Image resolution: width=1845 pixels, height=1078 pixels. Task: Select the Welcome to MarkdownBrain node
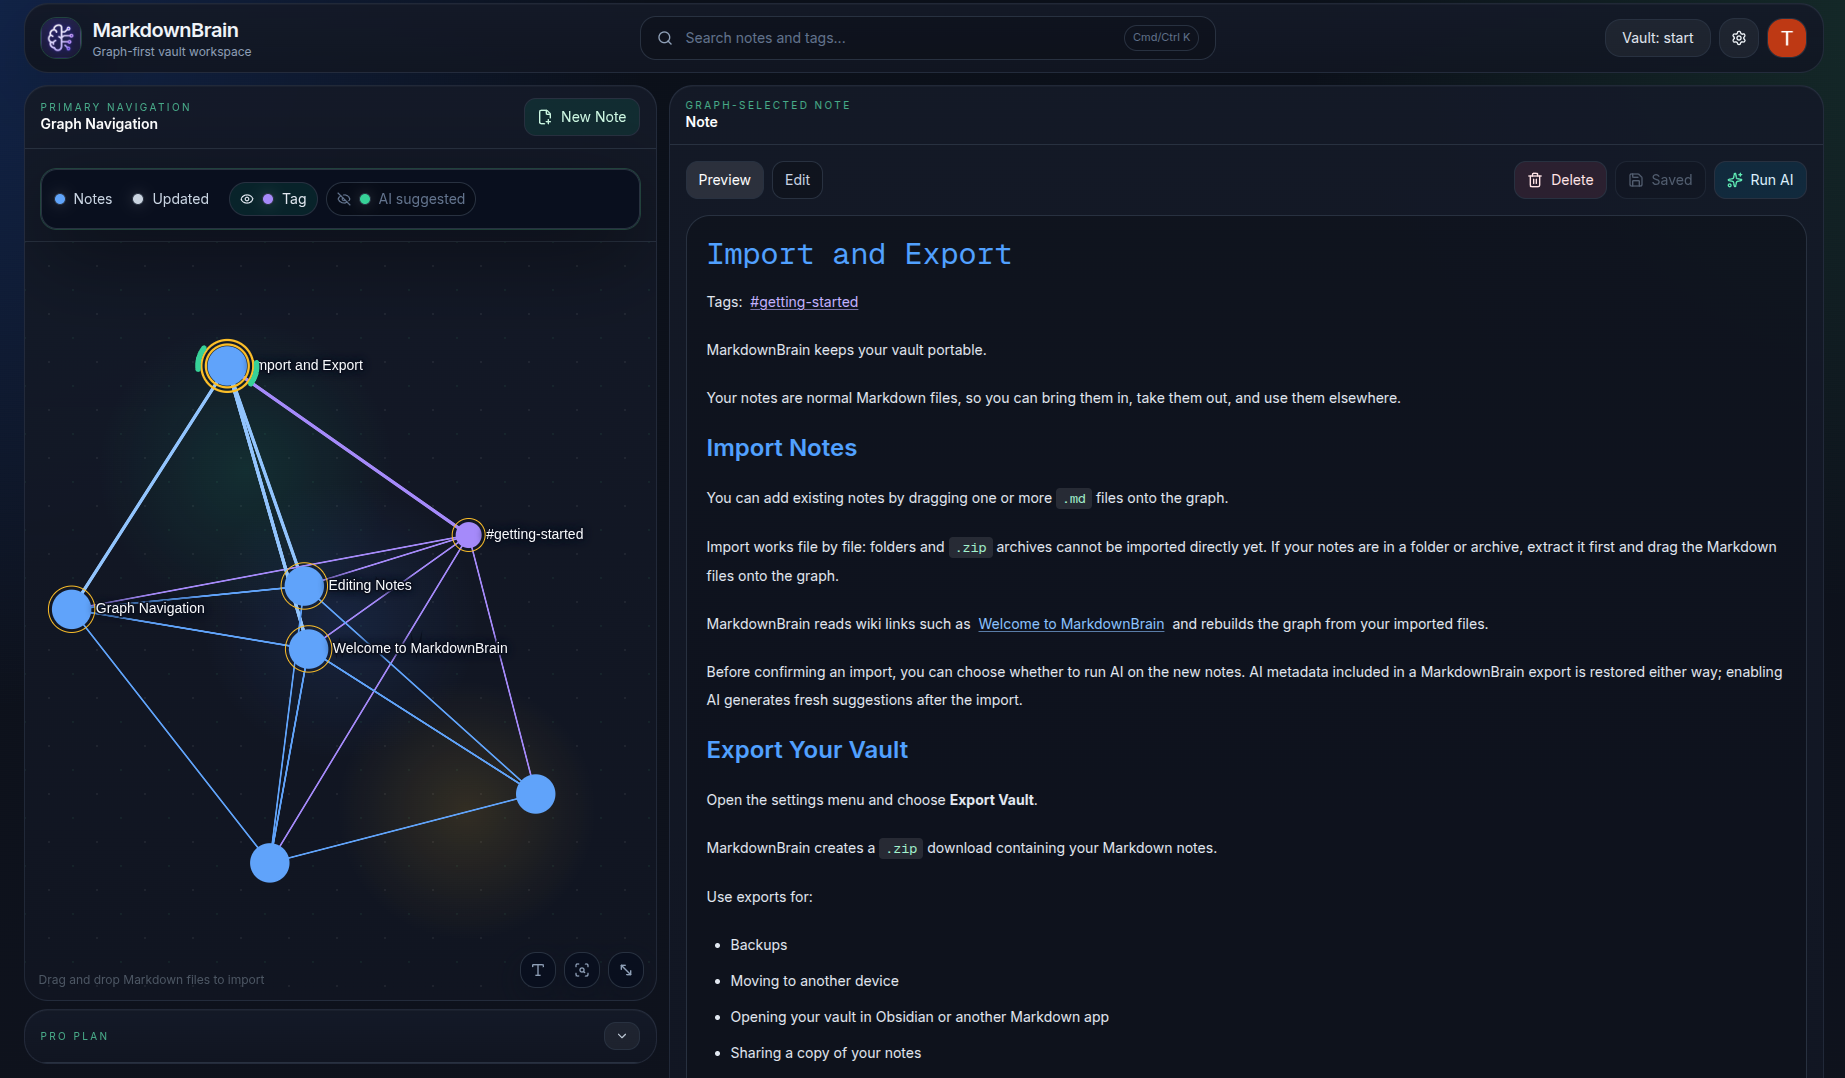(x=308, y=649)
